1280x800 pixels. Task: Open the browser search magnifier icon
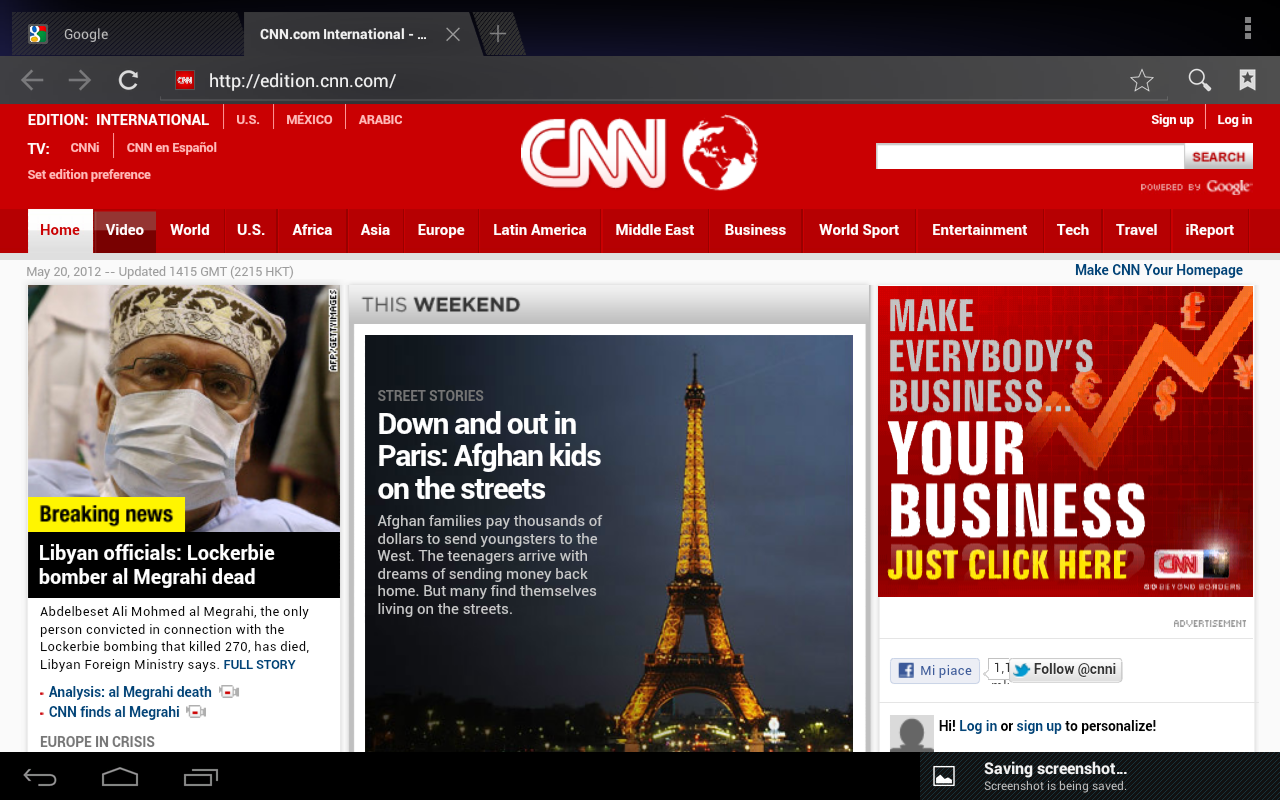click(x=1199, y=80)
